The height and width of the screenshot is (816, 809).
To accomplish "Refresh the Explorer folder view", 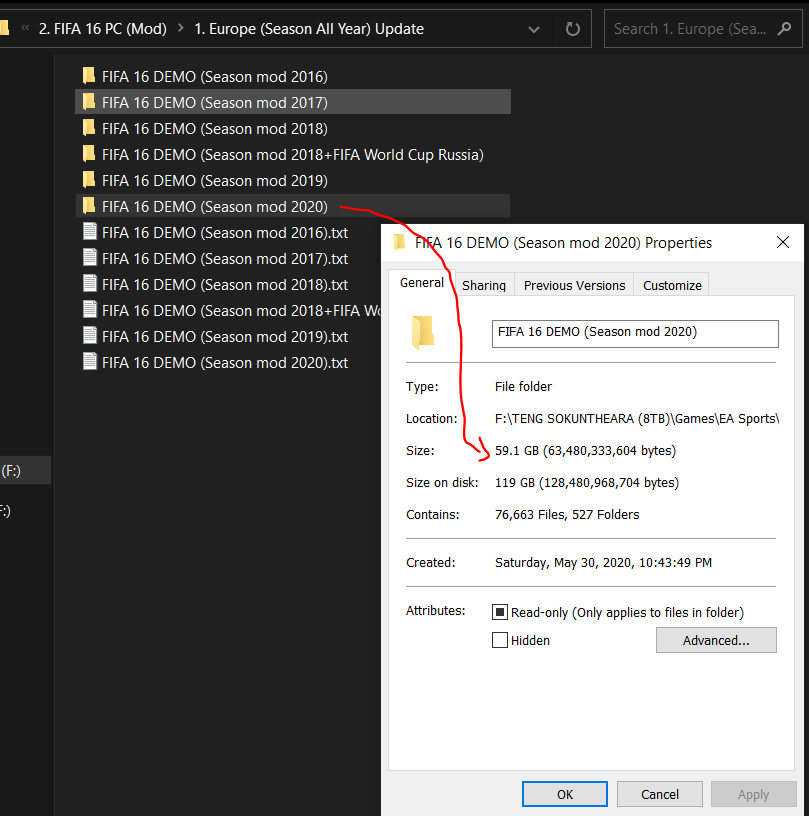I will (x=572, y=29).
